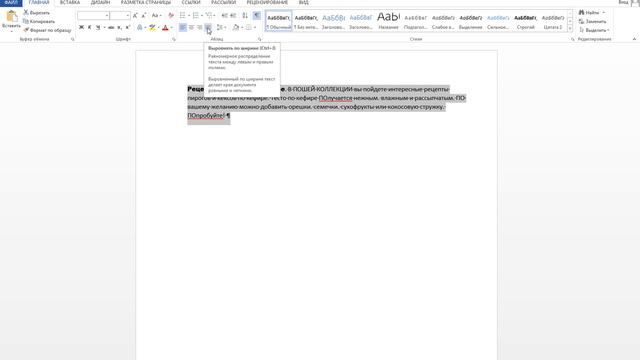The width and height of the screenshot is (640, 360).
Task: Toggle Bold (Ж) formatting
Action: 81,27
